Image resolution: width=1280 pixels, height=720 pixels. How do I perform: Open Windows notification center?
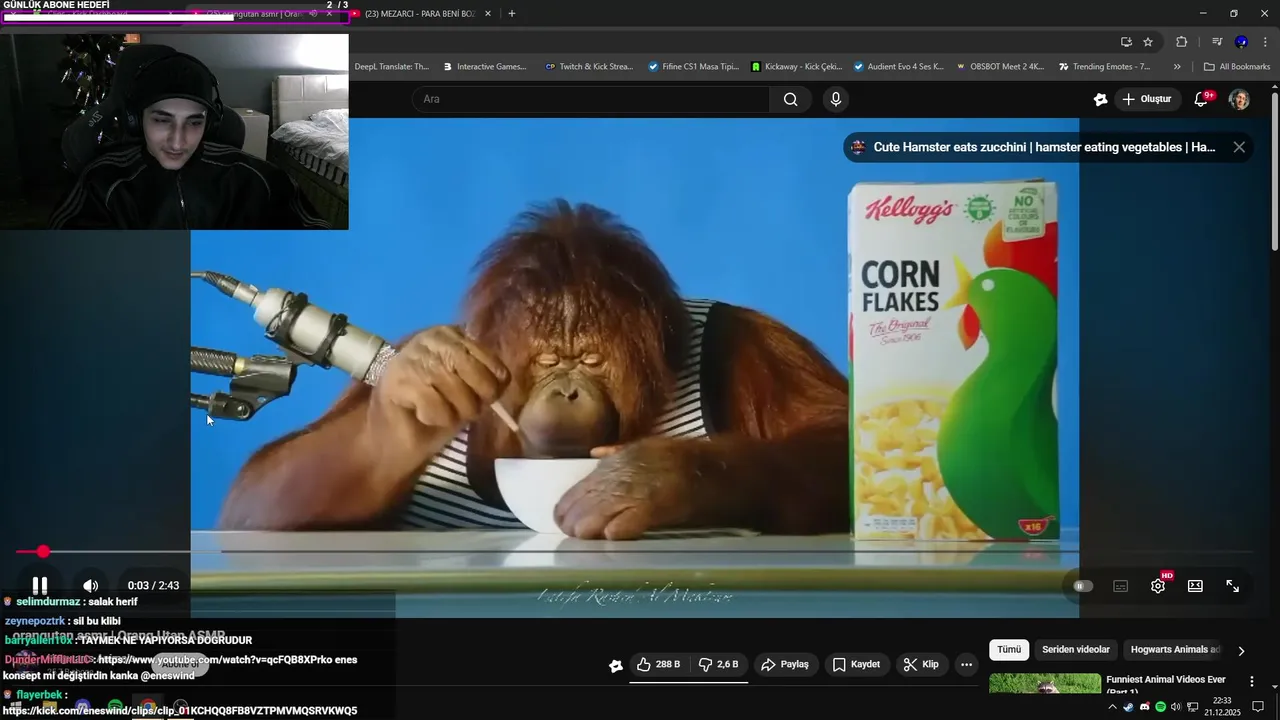1258,707
